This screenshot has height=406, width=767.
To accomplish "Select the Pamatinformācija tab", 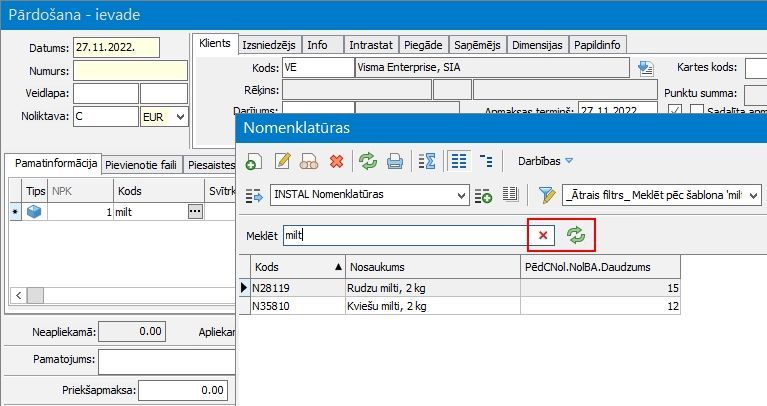I will [x=55, y=163].
